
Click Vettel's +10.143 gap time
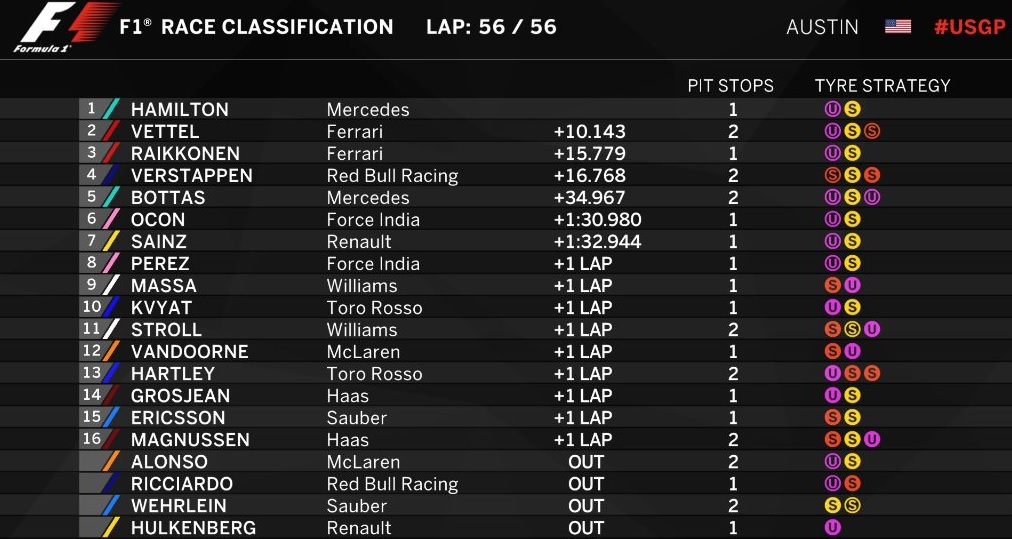pos(589,132)
